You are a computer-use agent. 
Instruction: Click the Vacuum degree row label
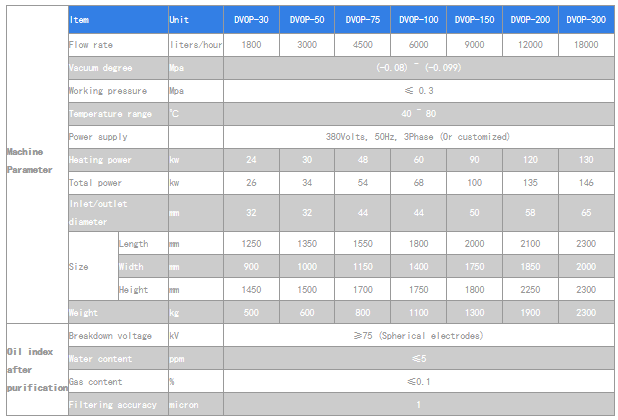coord(97,68)
